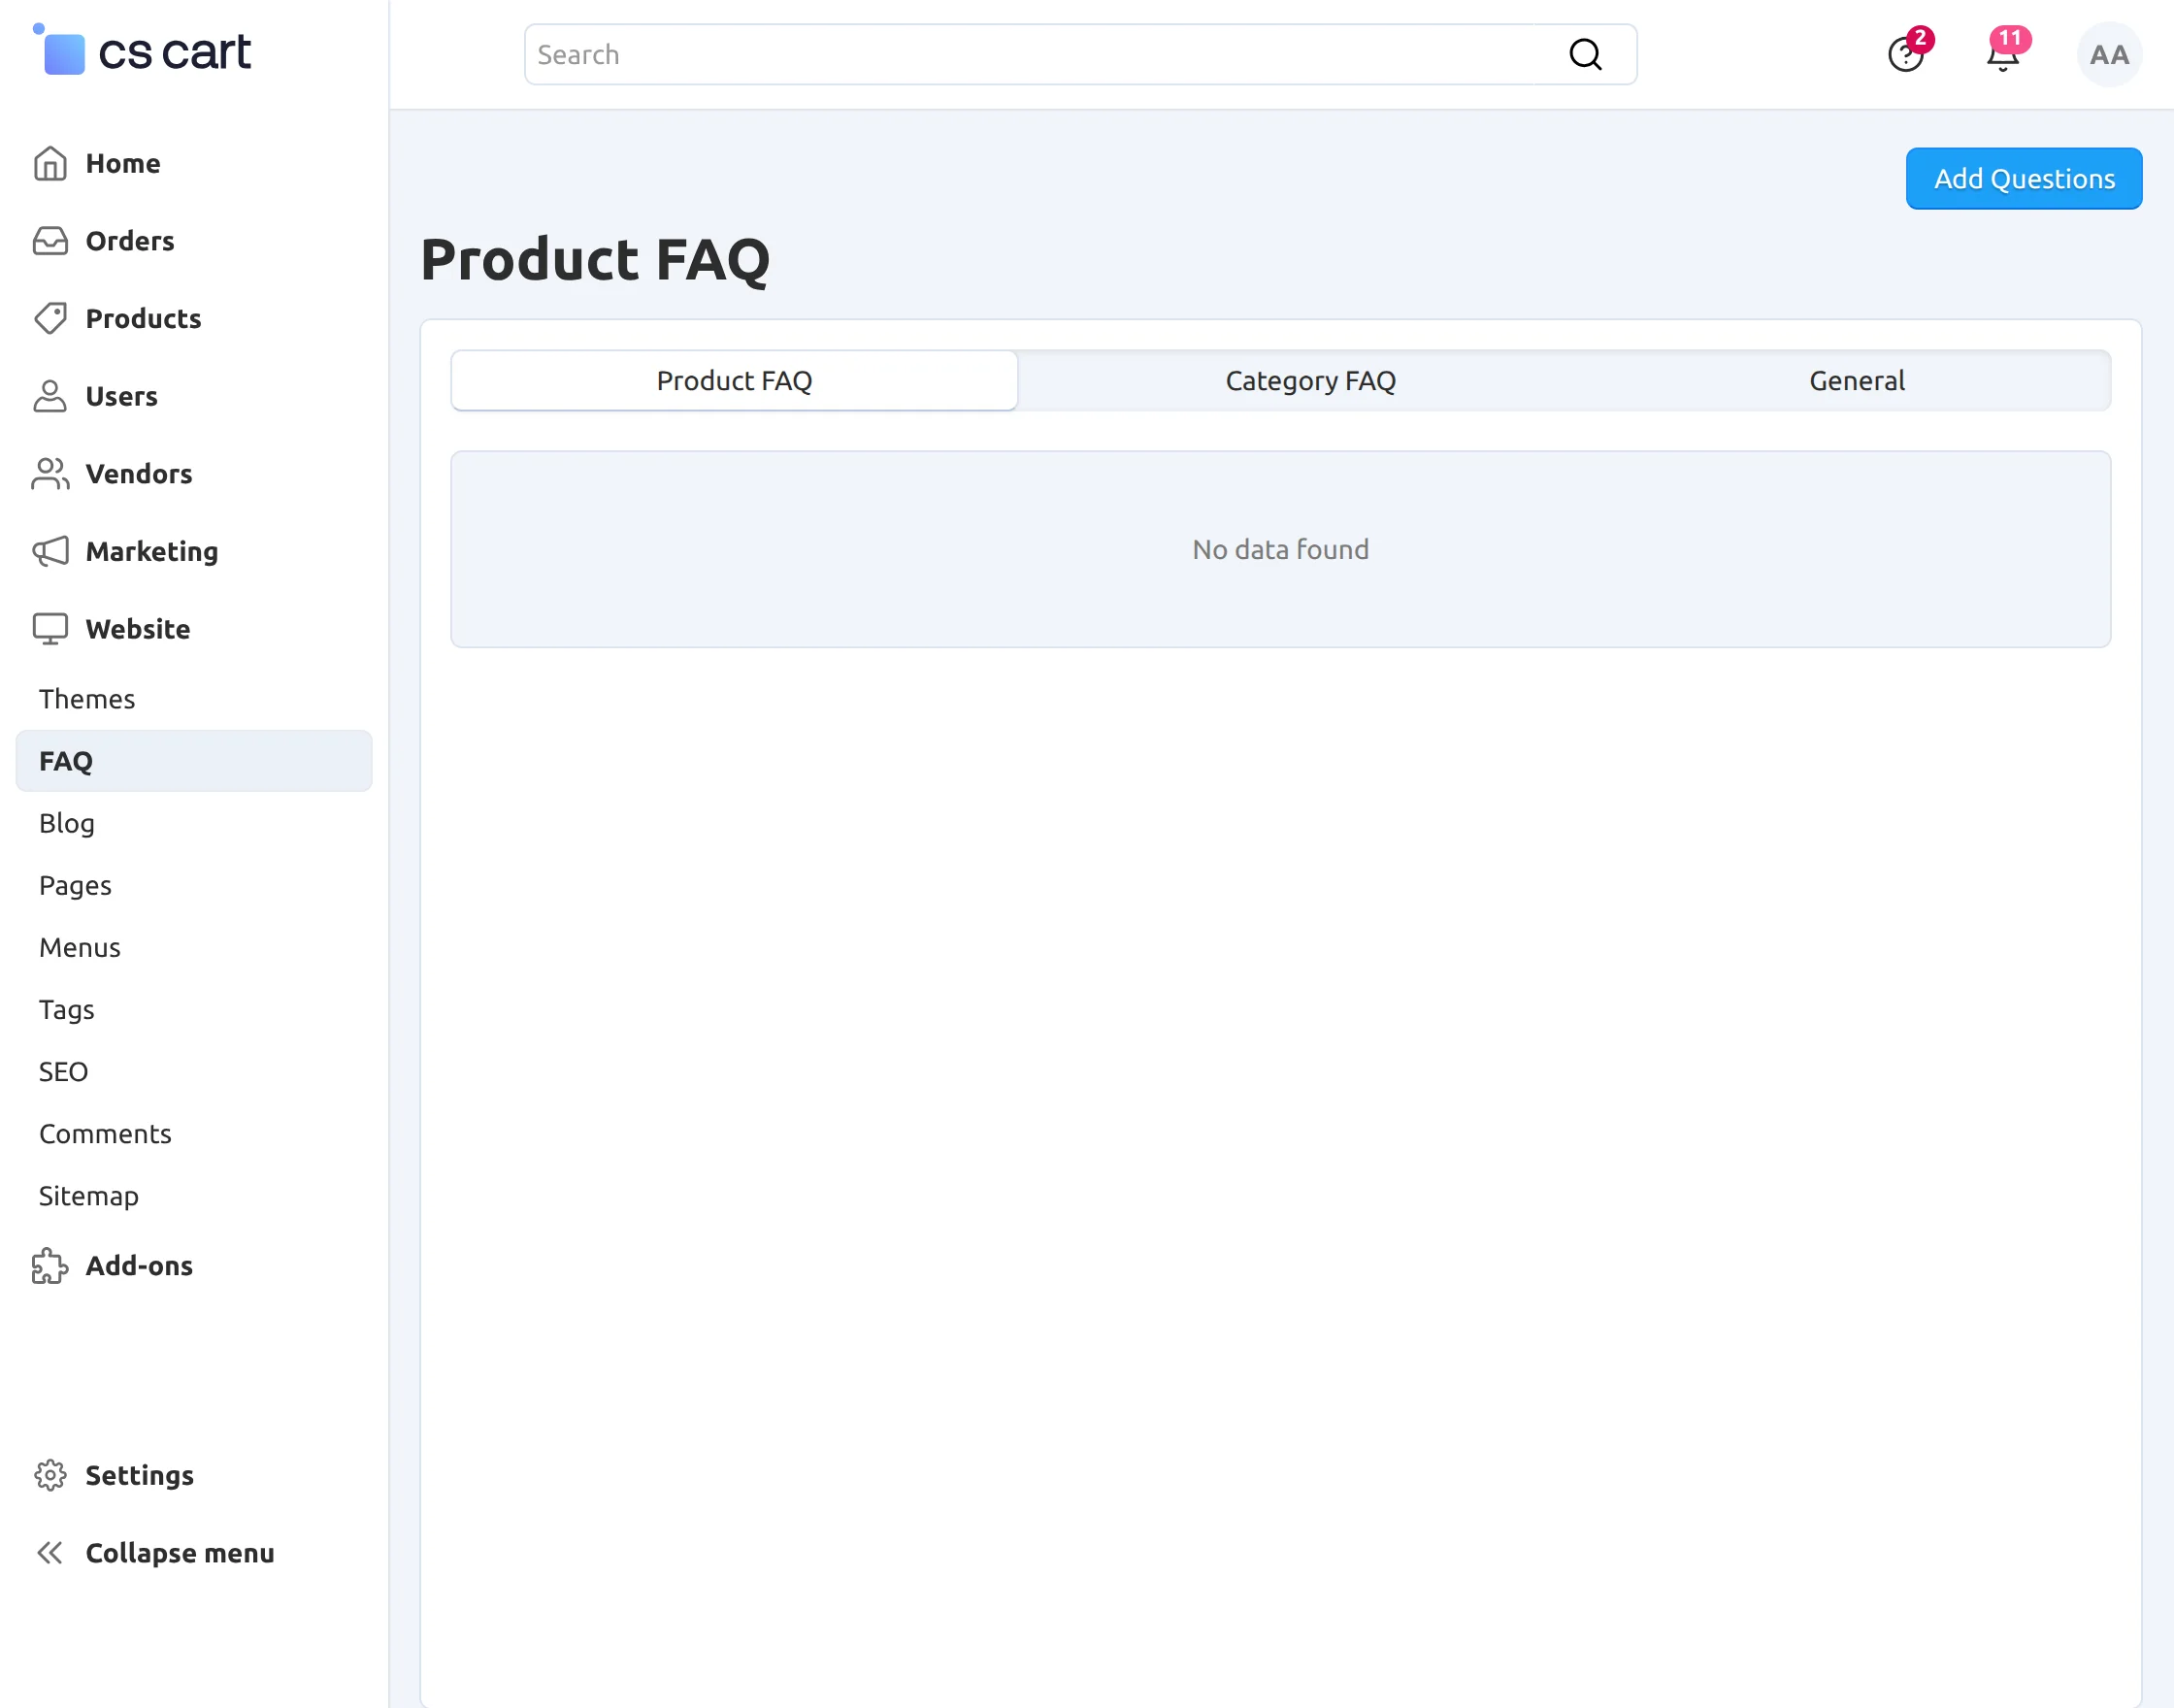The width and height of the screenshot is (2174, 1708).
Task: Click the Add Questions button
Action: click(x=2024, y=179)
